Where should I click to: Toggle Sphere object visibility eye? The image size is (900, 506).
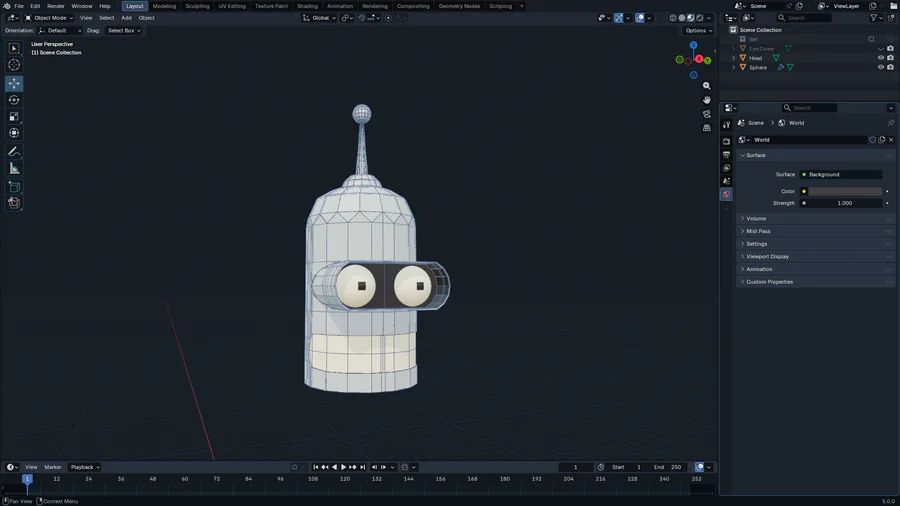pos(880,67)
